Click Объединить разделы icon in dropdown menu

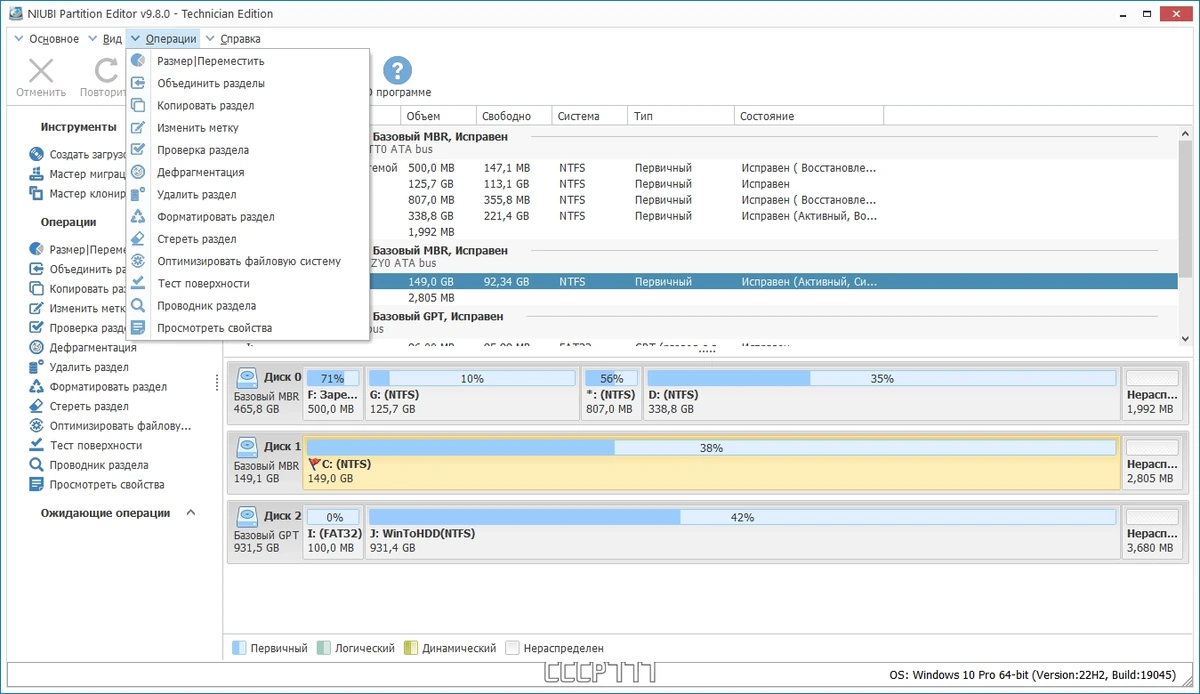tap(138, 83)
